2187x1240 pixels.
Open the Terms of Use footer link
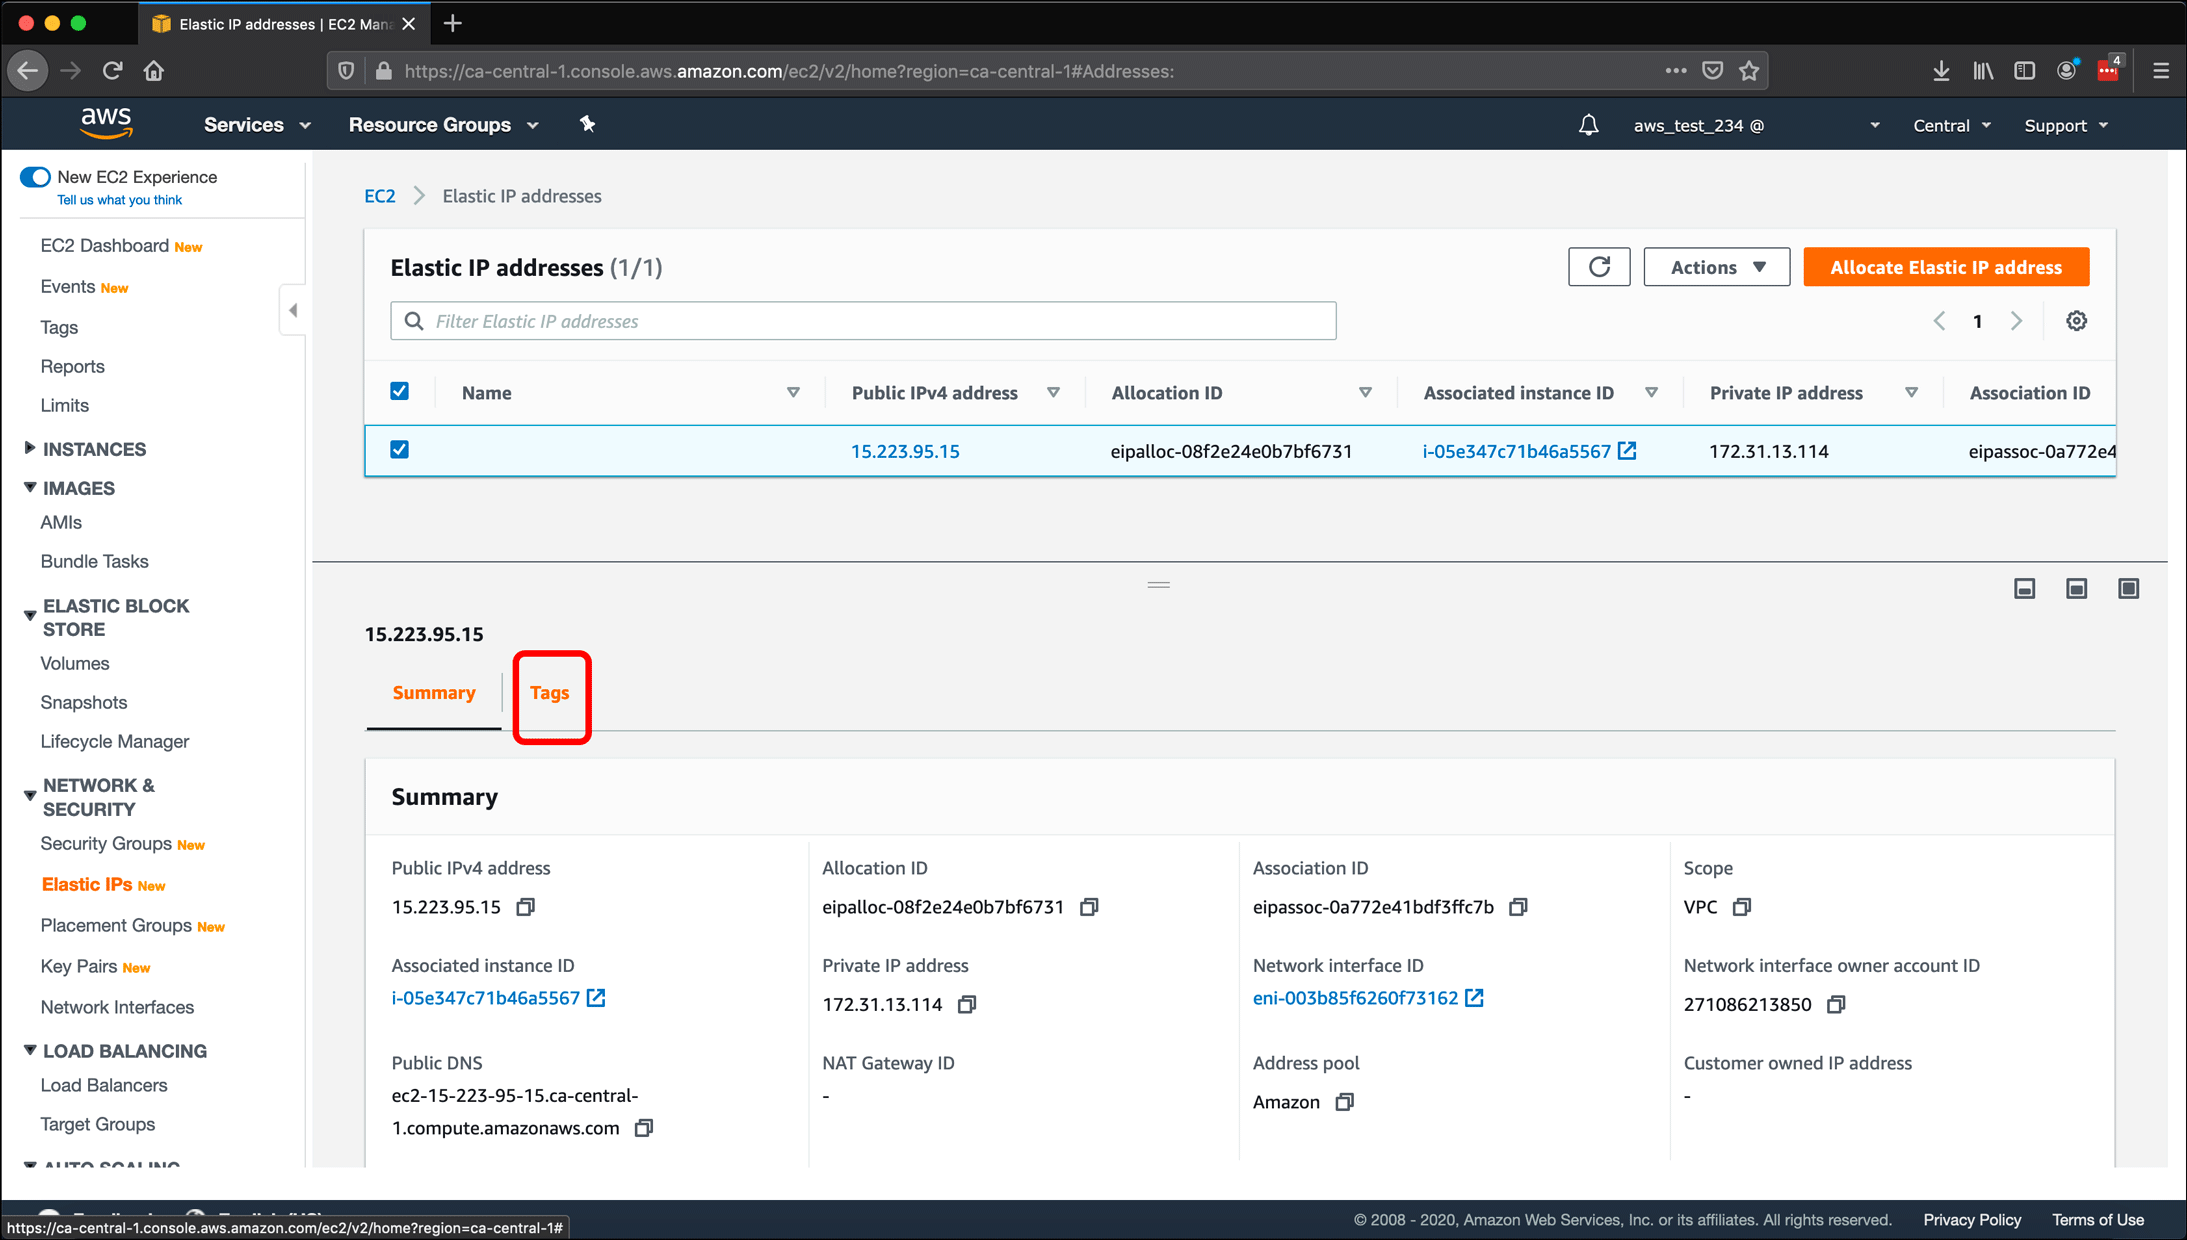click(x=2098, y=1220)
